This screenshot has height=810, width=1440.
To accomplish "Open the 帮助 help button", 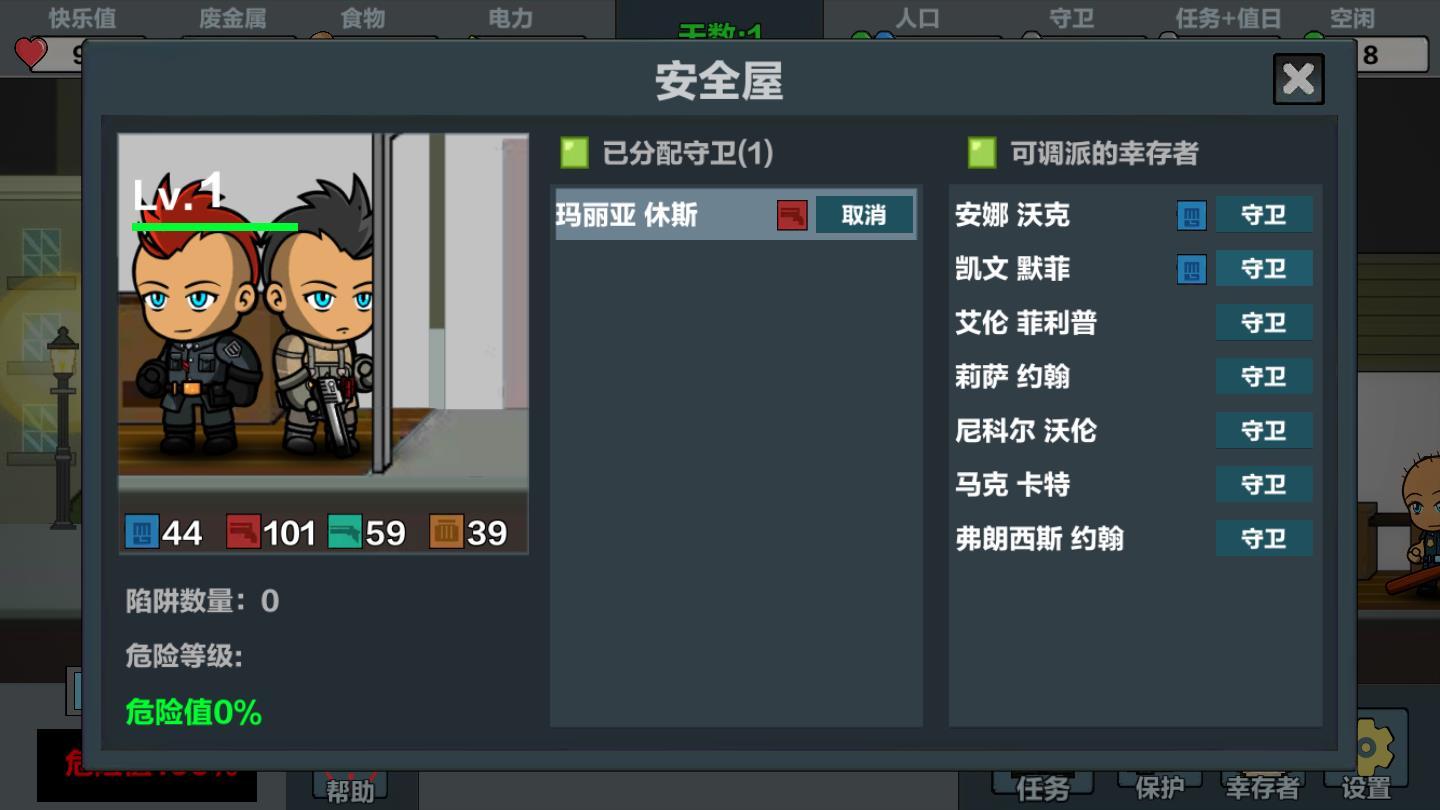I will 350,788.
